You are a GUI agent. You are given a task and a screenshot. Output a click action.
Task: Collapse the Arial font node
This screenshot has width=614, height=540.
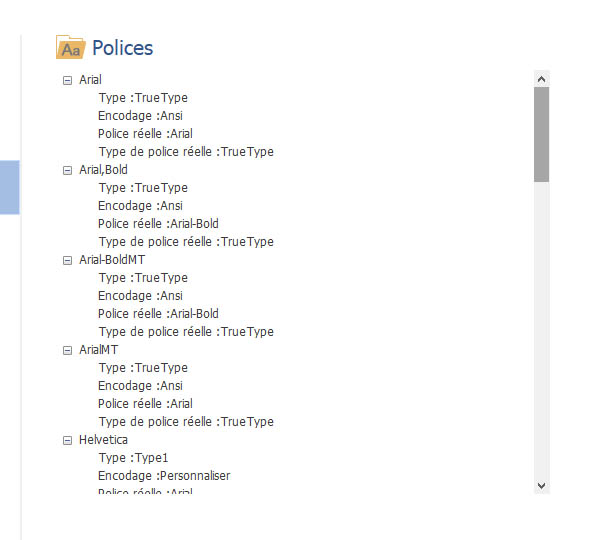[x=67, y=80]
